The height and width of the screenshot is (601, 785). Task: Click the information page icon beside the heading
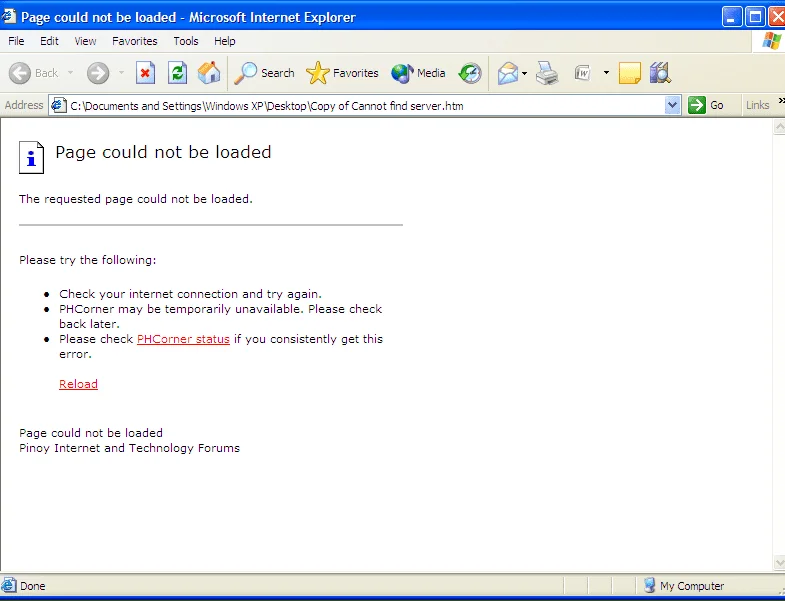tap(32, 157)
